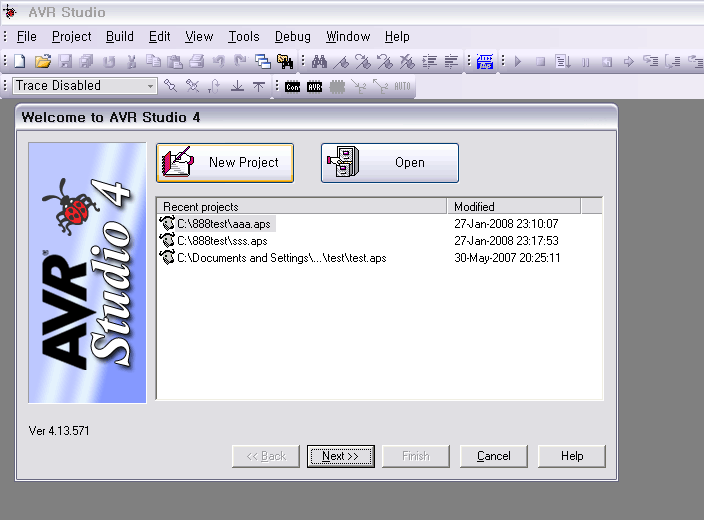Viewport: 704px width, 520px height.
Task: Click the Find in Files icon
Action: pos(285,61)
